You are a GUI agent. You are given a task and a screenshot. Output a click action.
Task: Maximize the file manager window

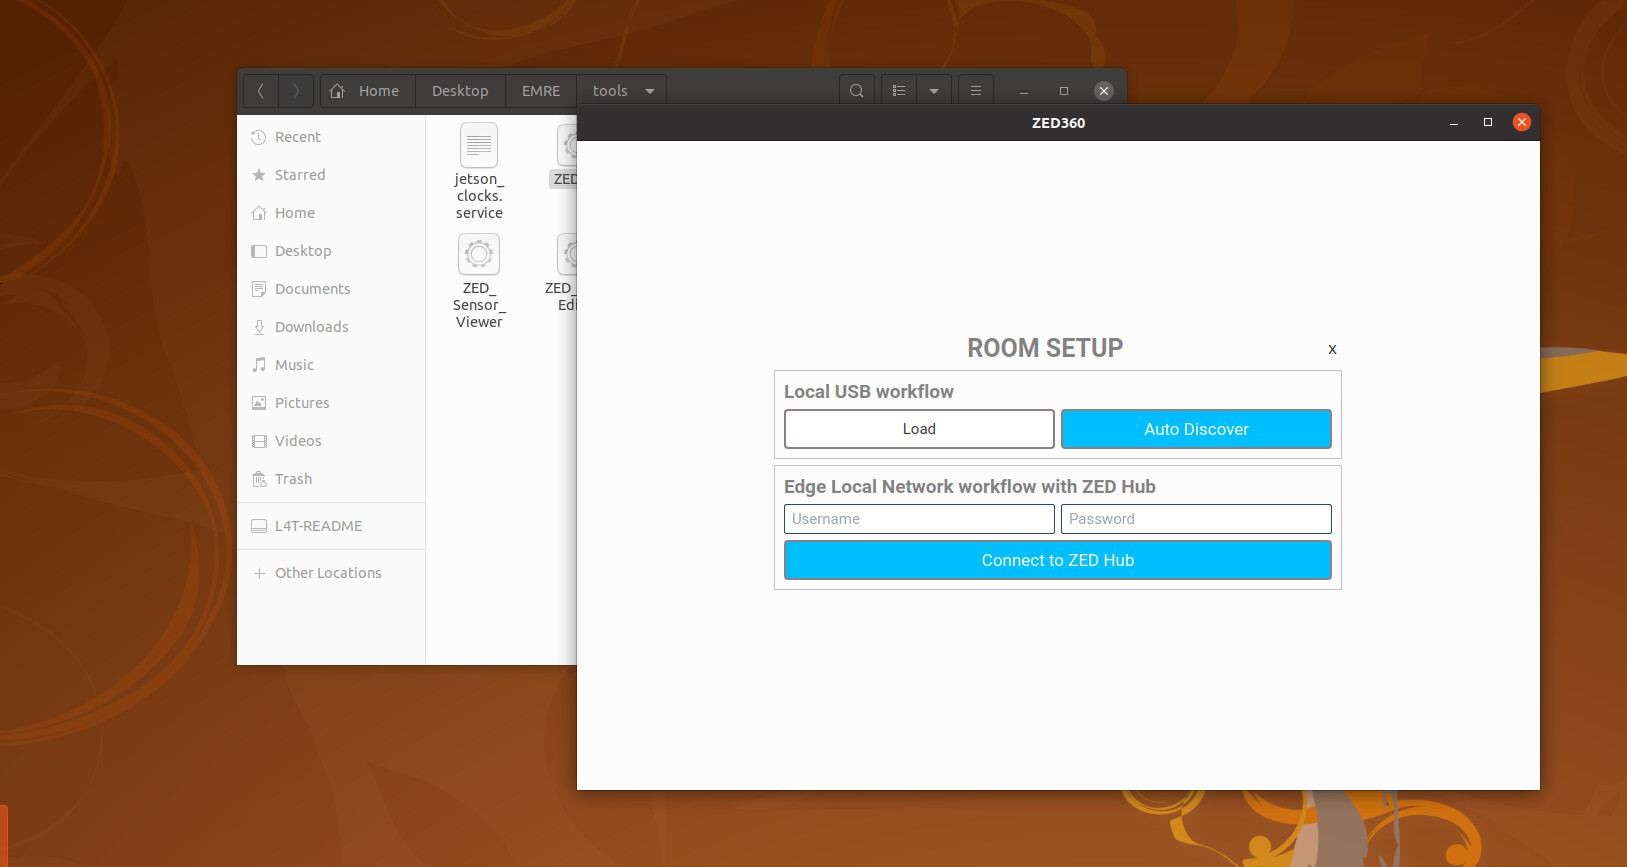point(1064,91)
